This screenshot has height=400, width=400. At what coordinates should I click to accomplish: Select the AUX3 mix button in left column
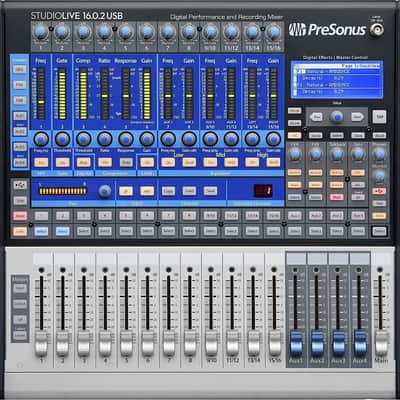point(20,147)
